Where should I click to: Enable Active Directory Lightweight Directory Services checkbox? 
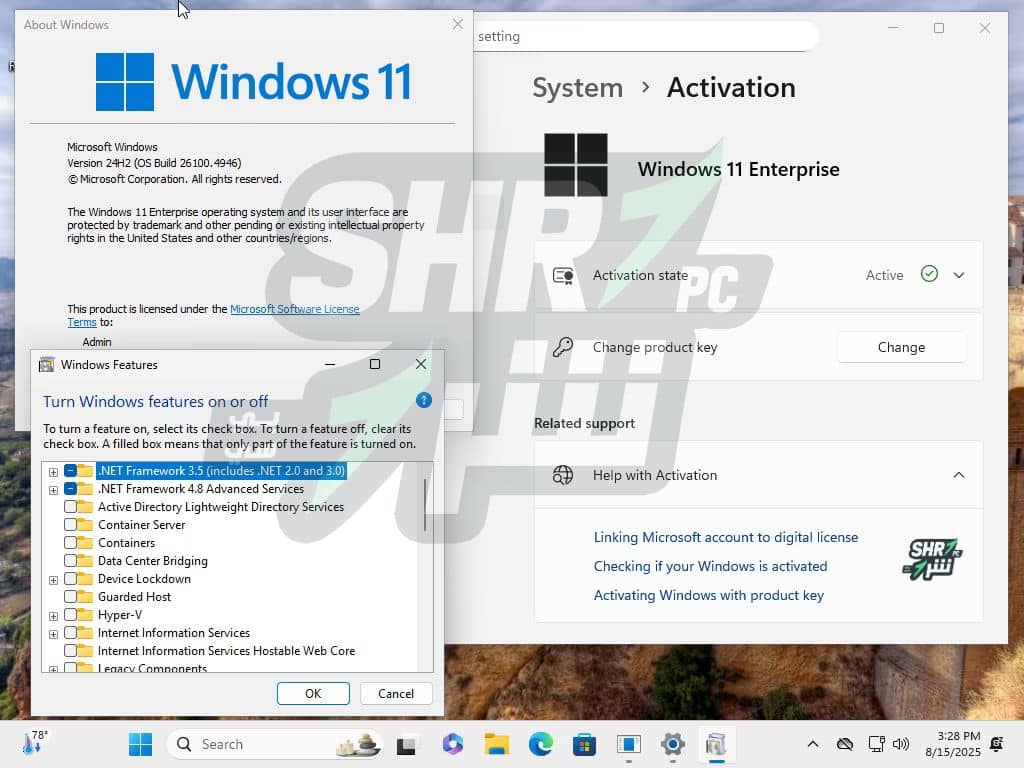click(x=71, y=506)
